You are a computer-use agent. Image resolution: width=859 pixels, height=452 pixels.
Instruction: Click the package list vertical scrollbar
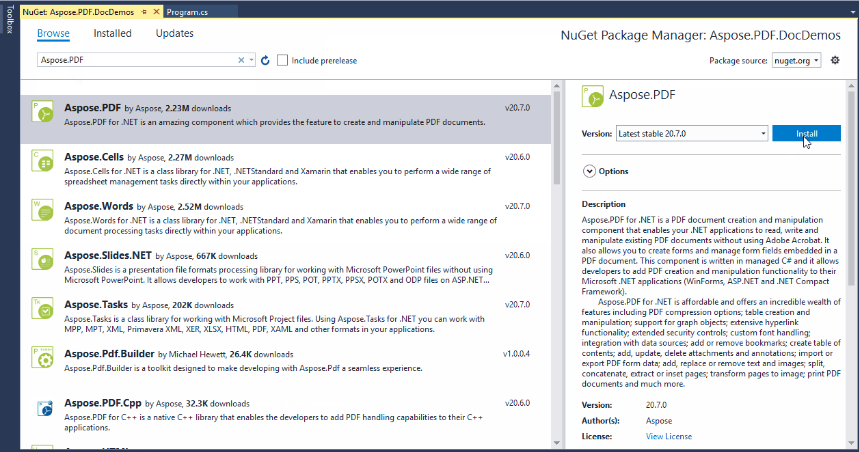click(556, 250)
